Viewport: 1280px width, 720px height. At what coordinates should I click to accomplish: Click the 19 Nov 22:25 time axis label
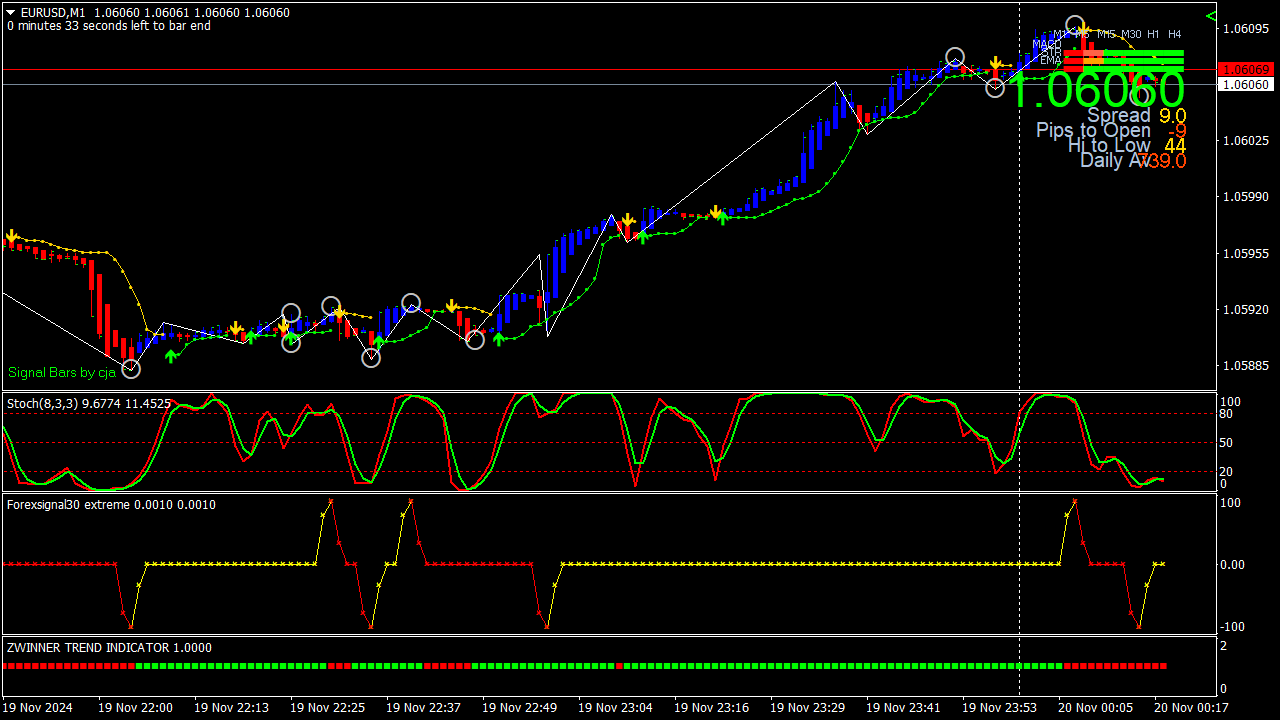(327, 708)
